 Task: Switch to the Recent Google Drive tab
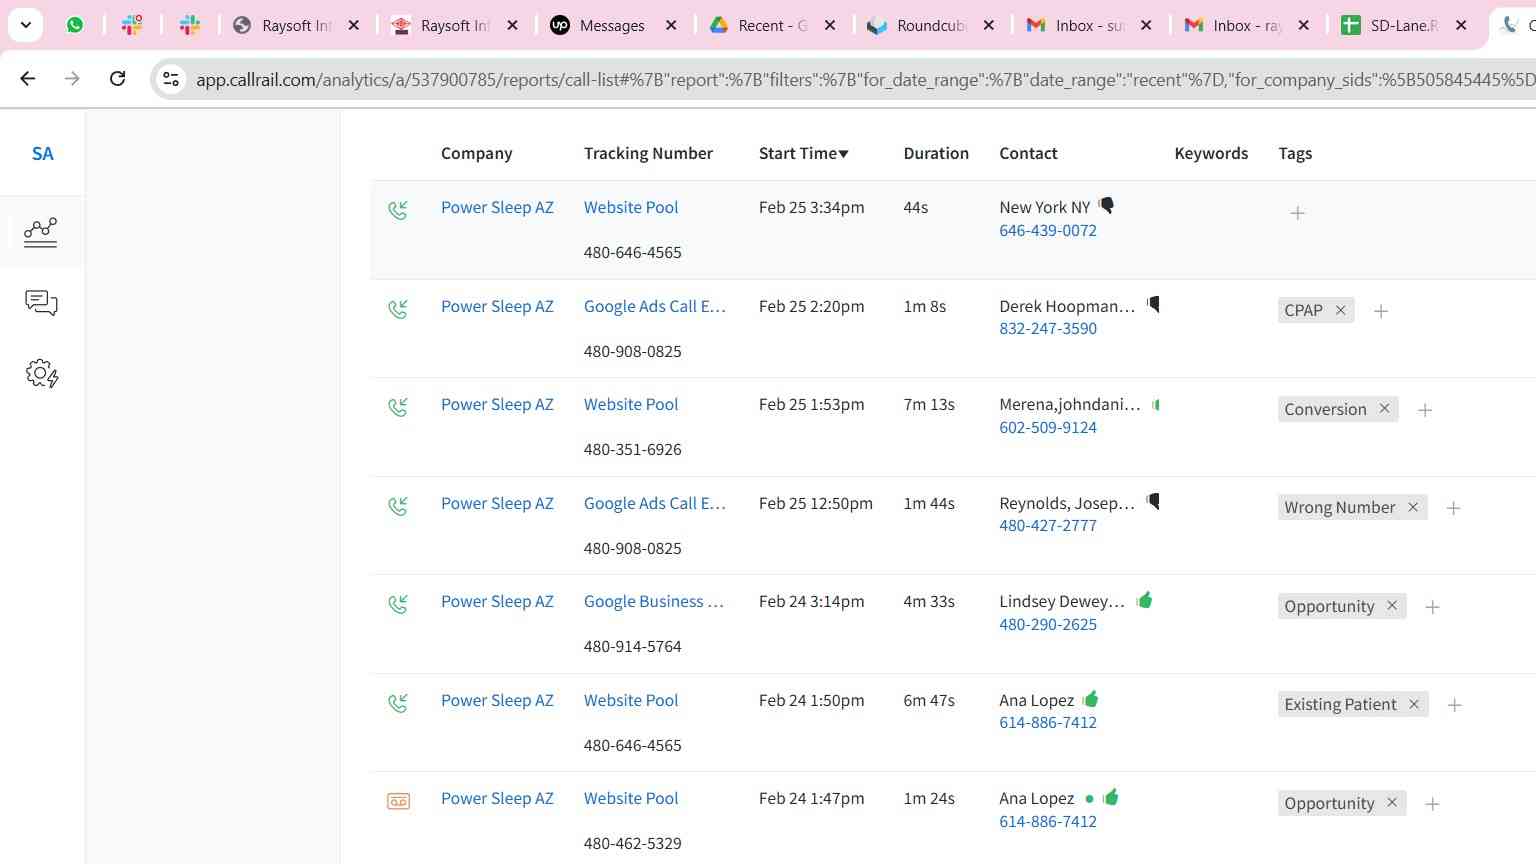[771, 25]
